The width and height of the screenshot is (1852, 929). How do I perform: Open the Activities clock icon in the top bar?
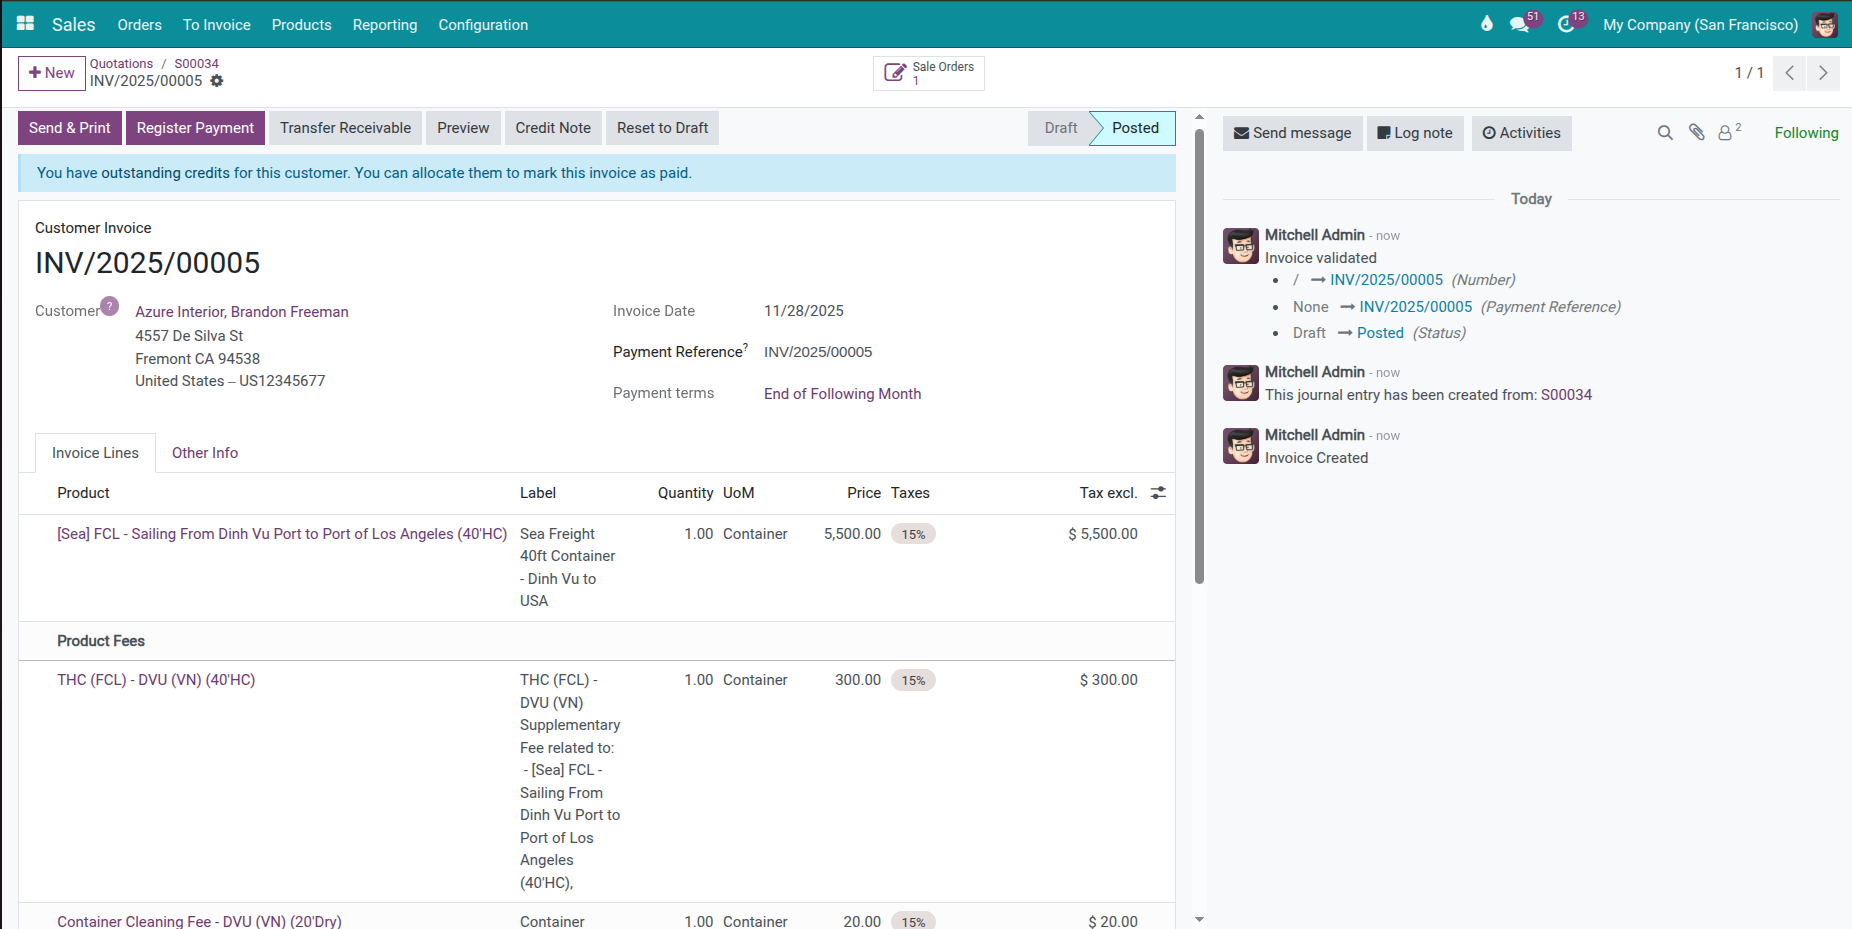click(1565, 24)
